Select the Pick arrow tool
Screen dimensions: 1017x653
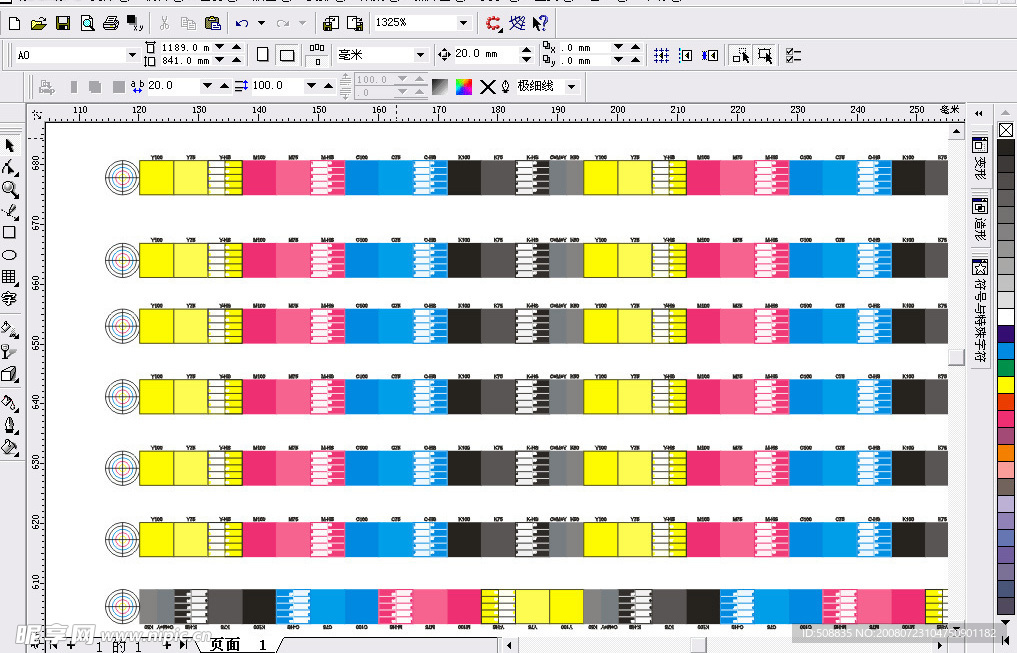[10, 146]
